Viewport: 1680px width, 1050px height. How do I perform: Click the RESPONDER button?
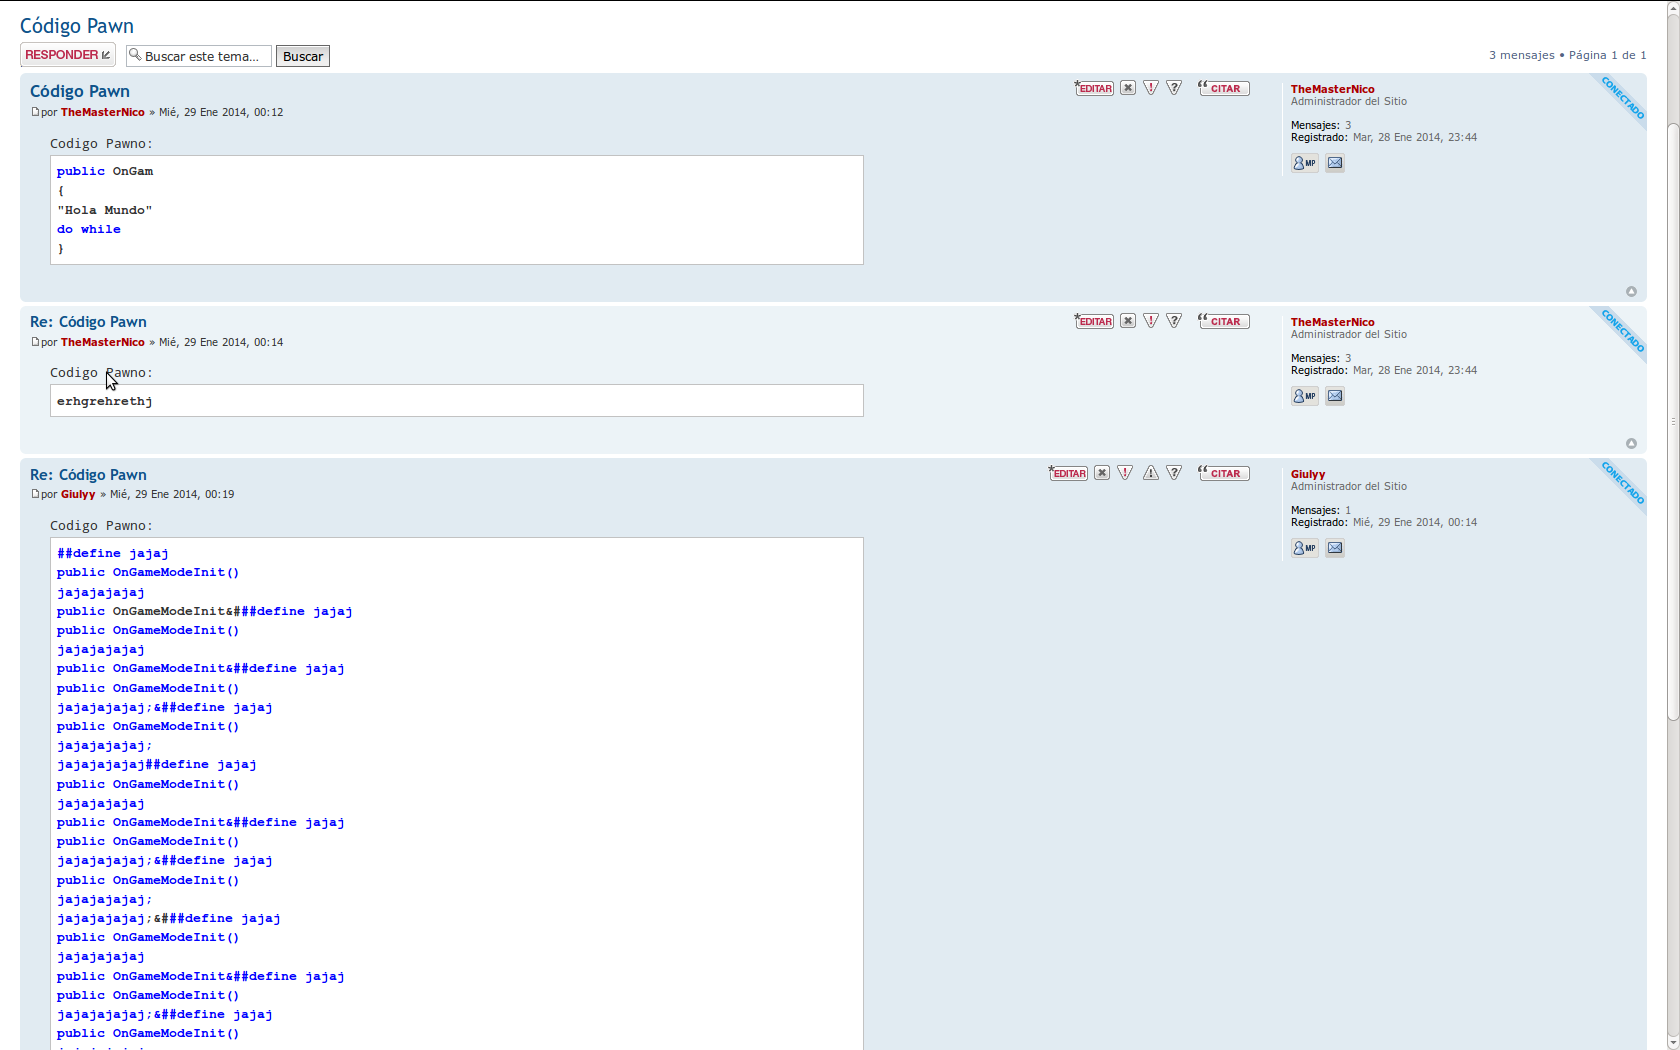pos(67,55)
